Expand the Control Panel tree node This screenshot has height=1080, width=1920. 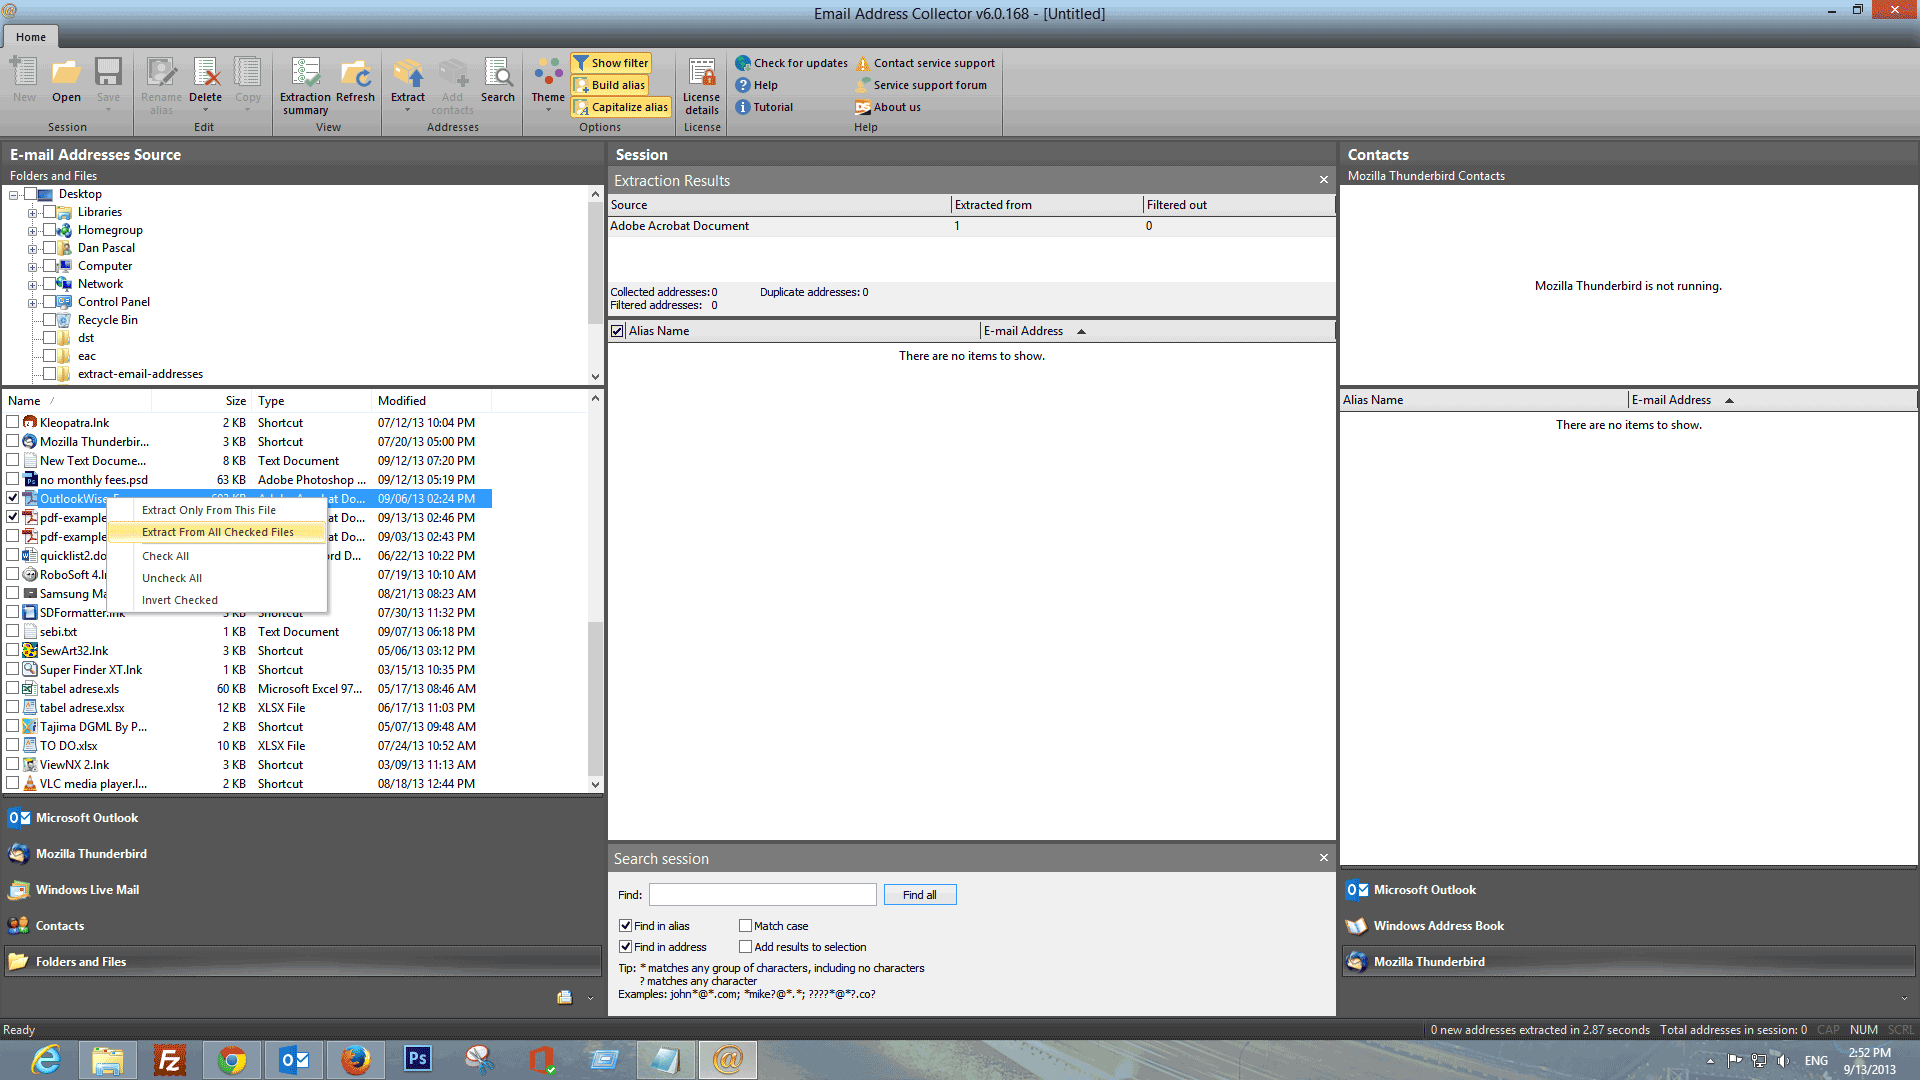[x=32, y=303]
